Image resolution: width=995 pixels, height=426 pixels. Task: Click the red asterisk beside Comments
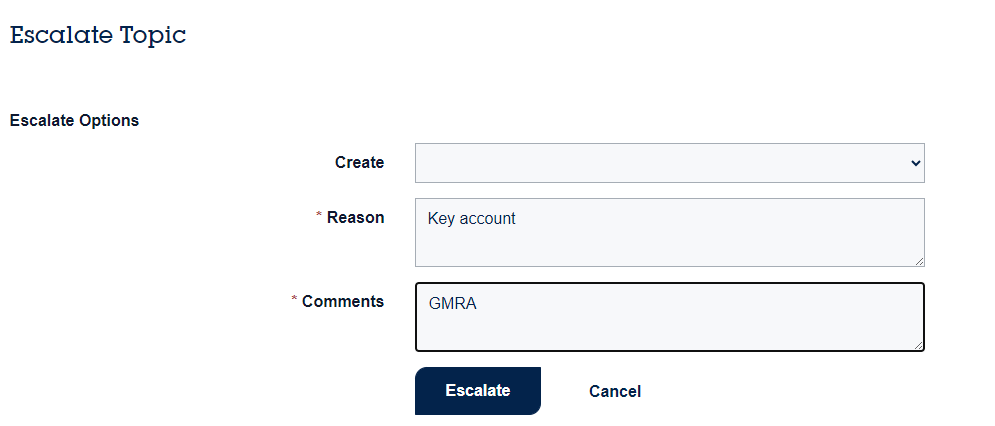(294, 299)
